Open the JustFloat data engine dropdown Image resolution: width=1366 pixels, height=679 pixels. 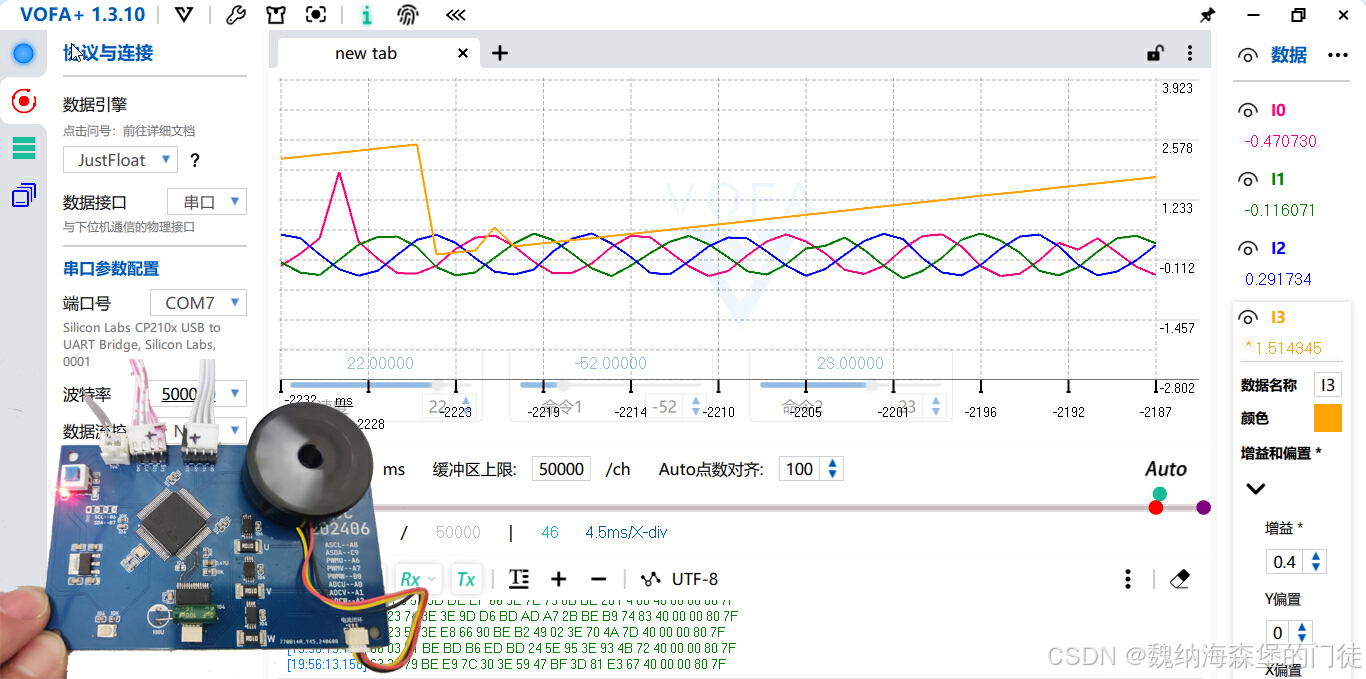pyautogui.click(x=120, y=160)
